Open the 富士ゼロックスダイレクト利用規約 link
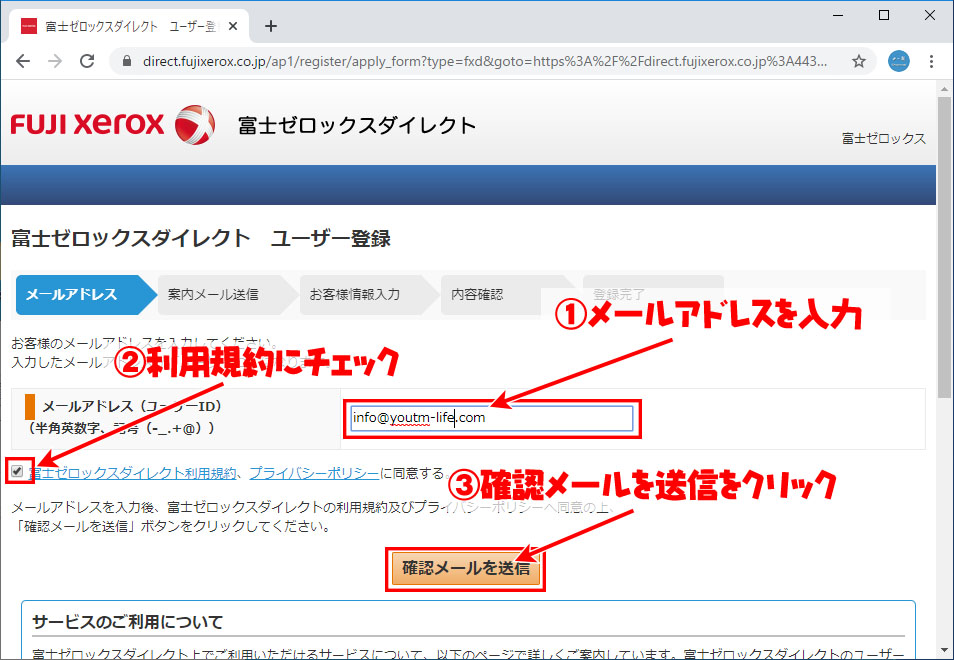The width and height of the screenshot is (954, 660). coord(133,473)
